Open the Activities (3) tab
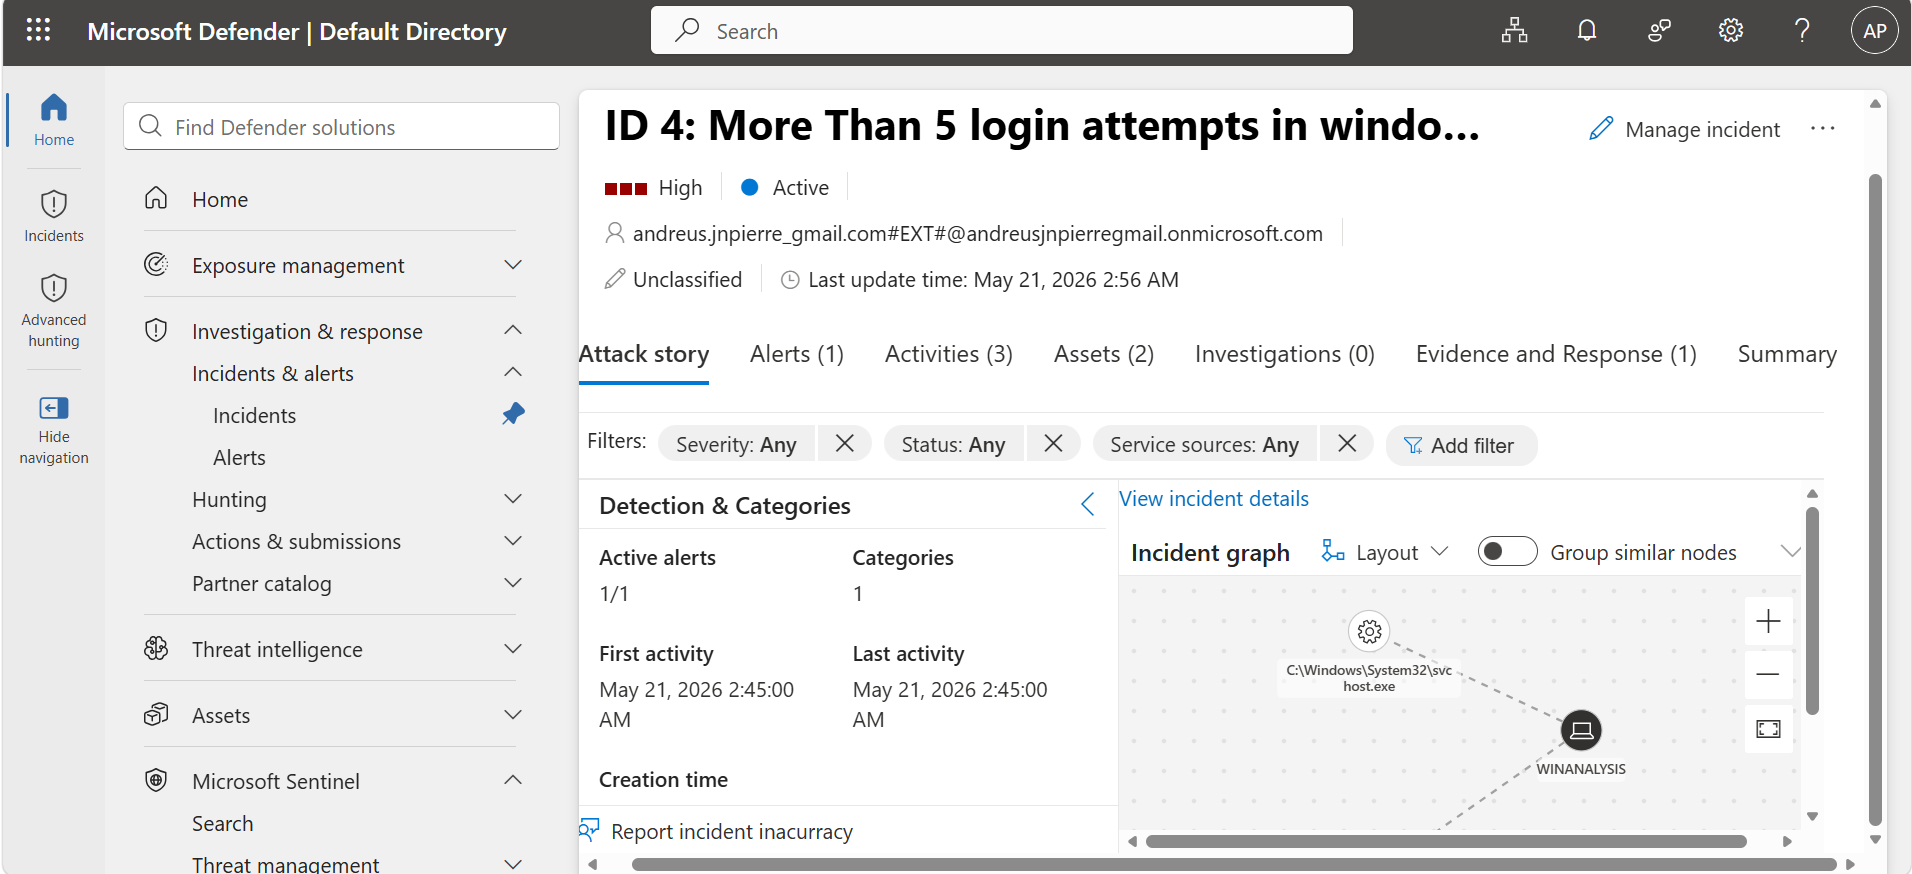Viewport: 1912px width, 874px height. 949,354
